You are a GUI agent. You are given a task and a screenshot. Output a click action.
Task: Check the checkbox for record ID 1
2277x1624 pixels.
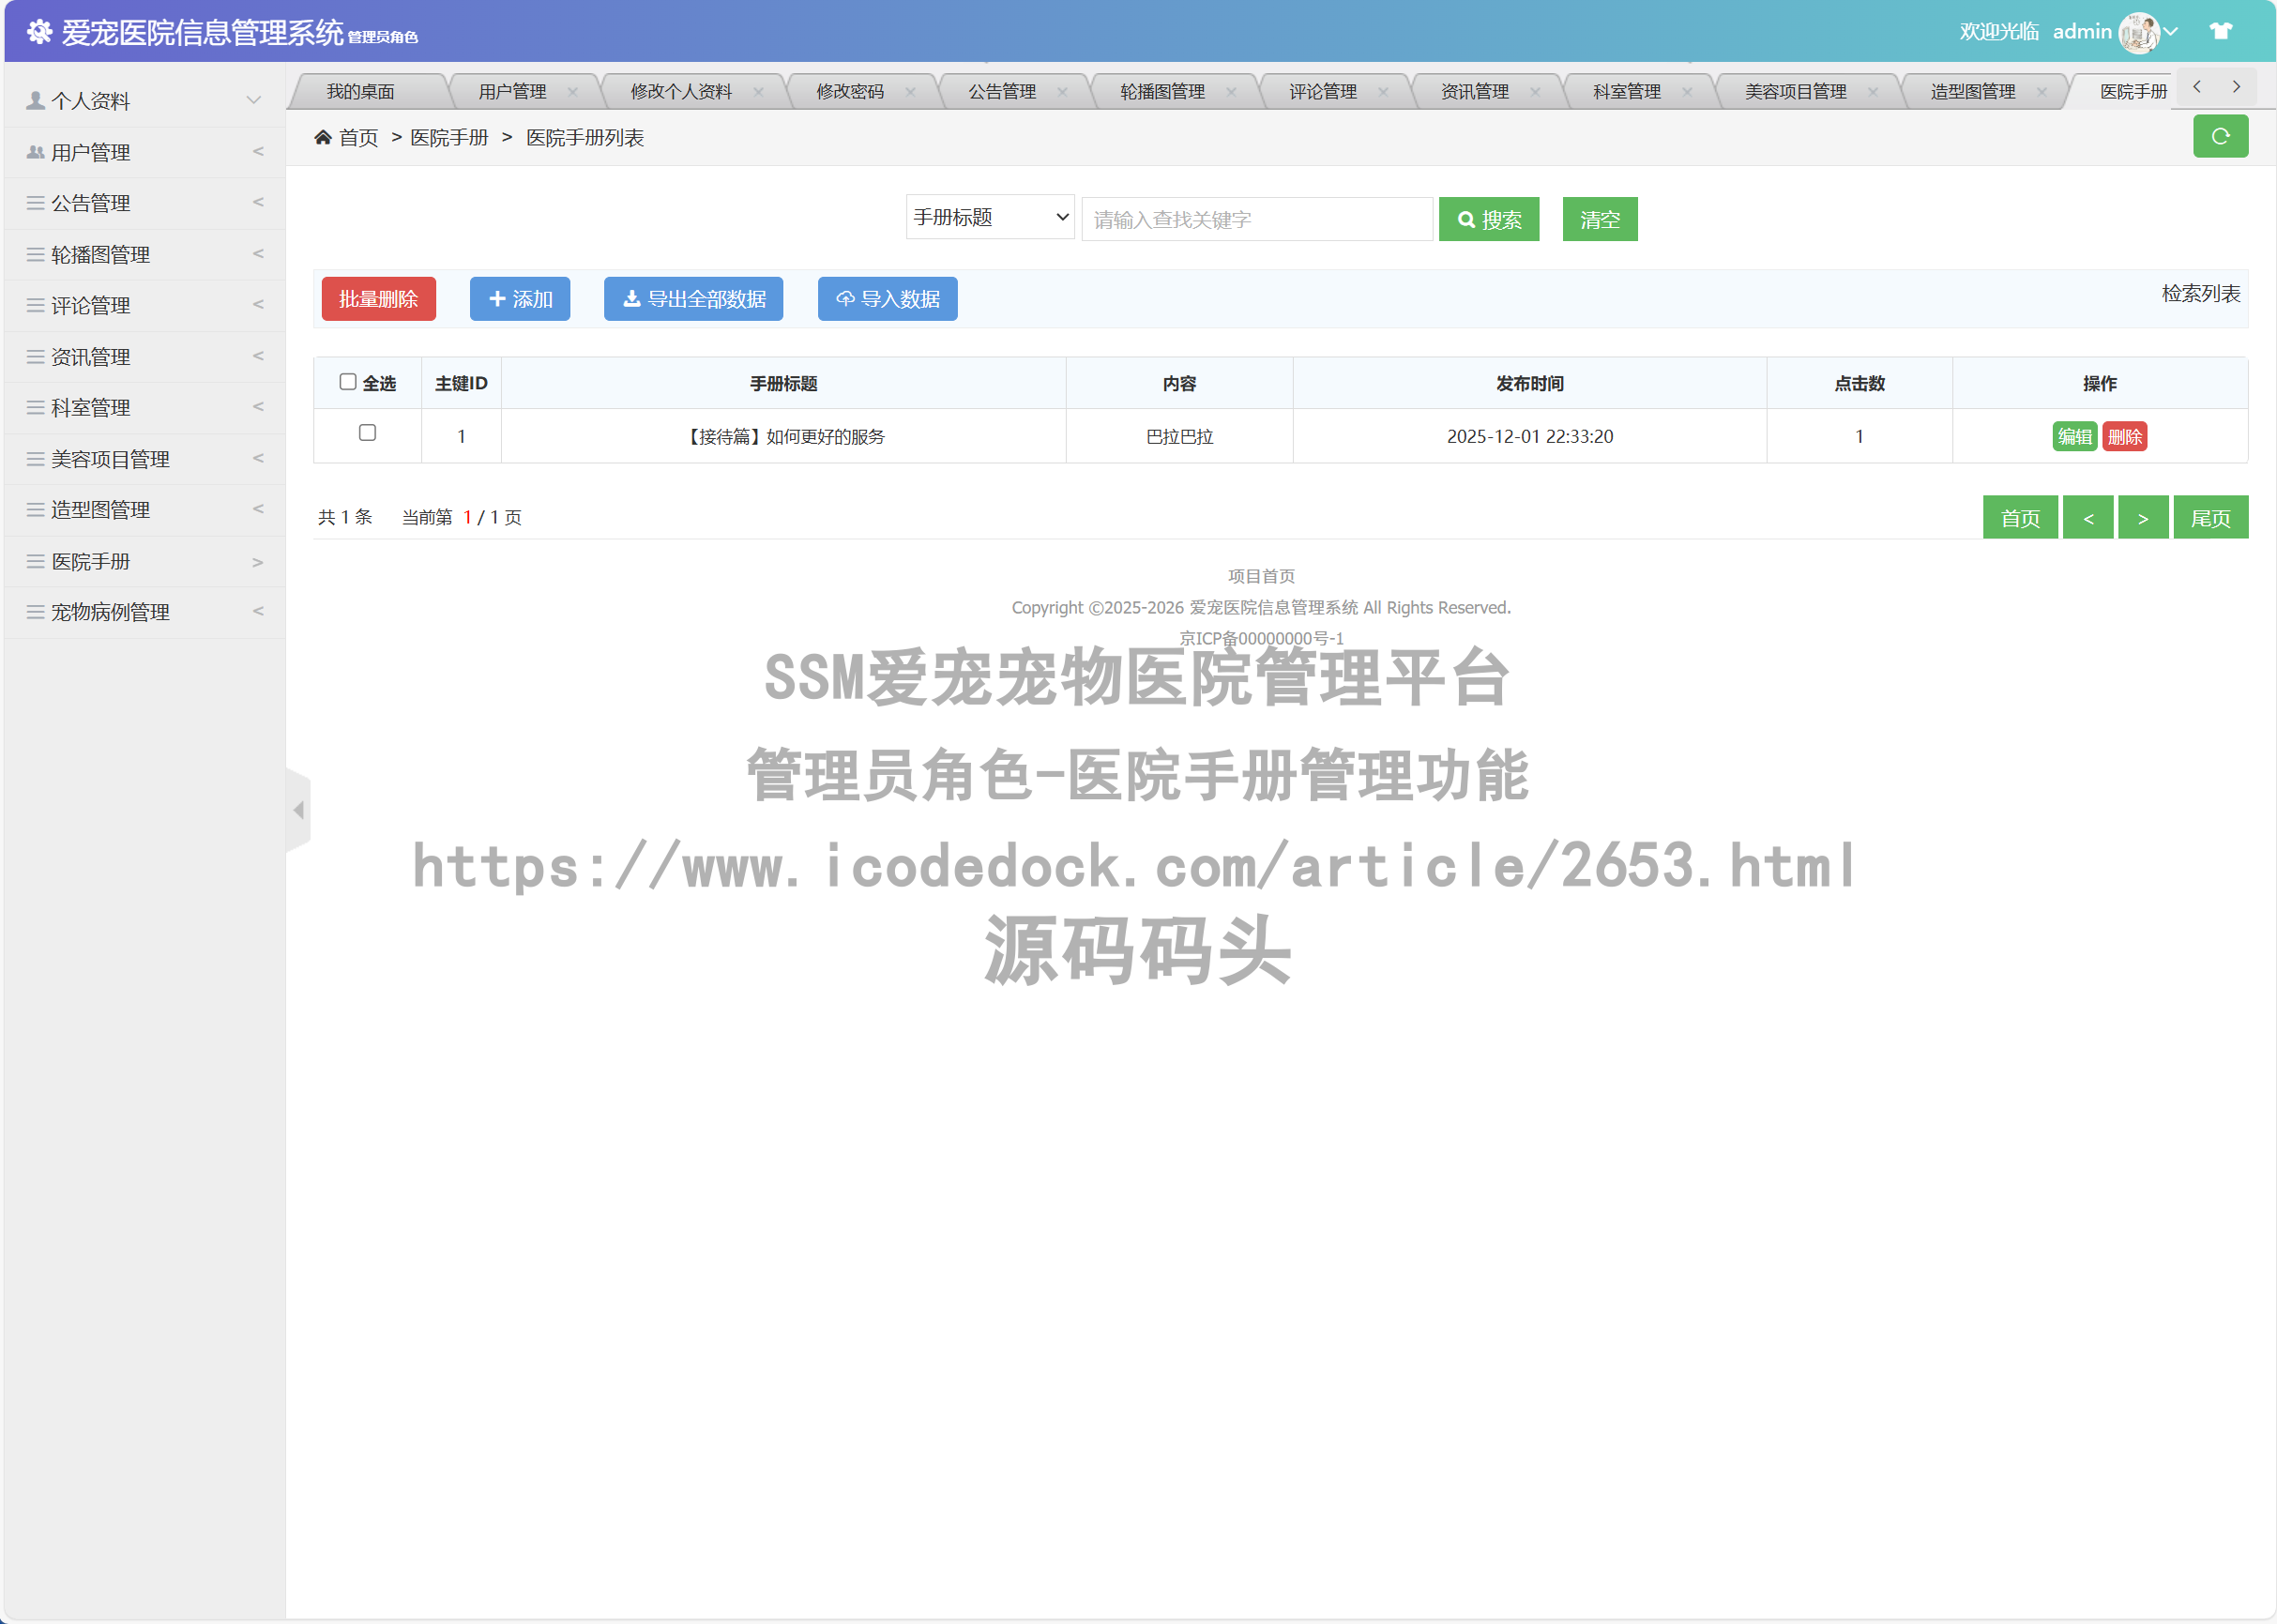pos(367,435)
